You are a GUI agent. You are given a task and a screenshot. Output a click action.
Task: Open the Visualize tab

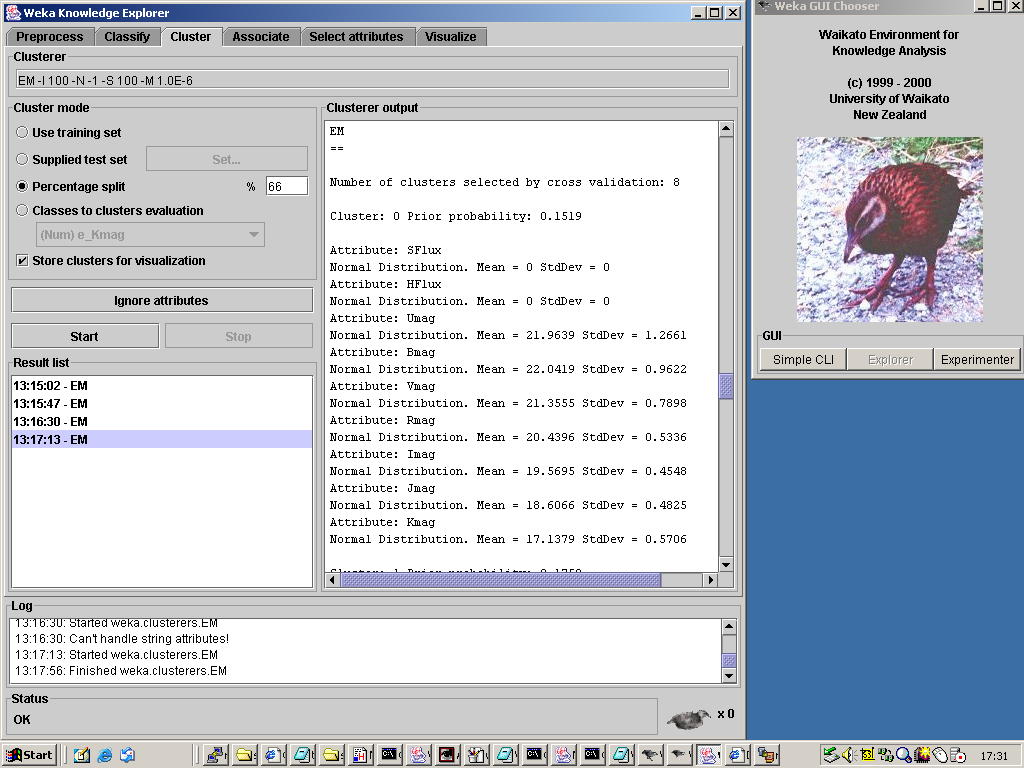click(x=450, y=37)
